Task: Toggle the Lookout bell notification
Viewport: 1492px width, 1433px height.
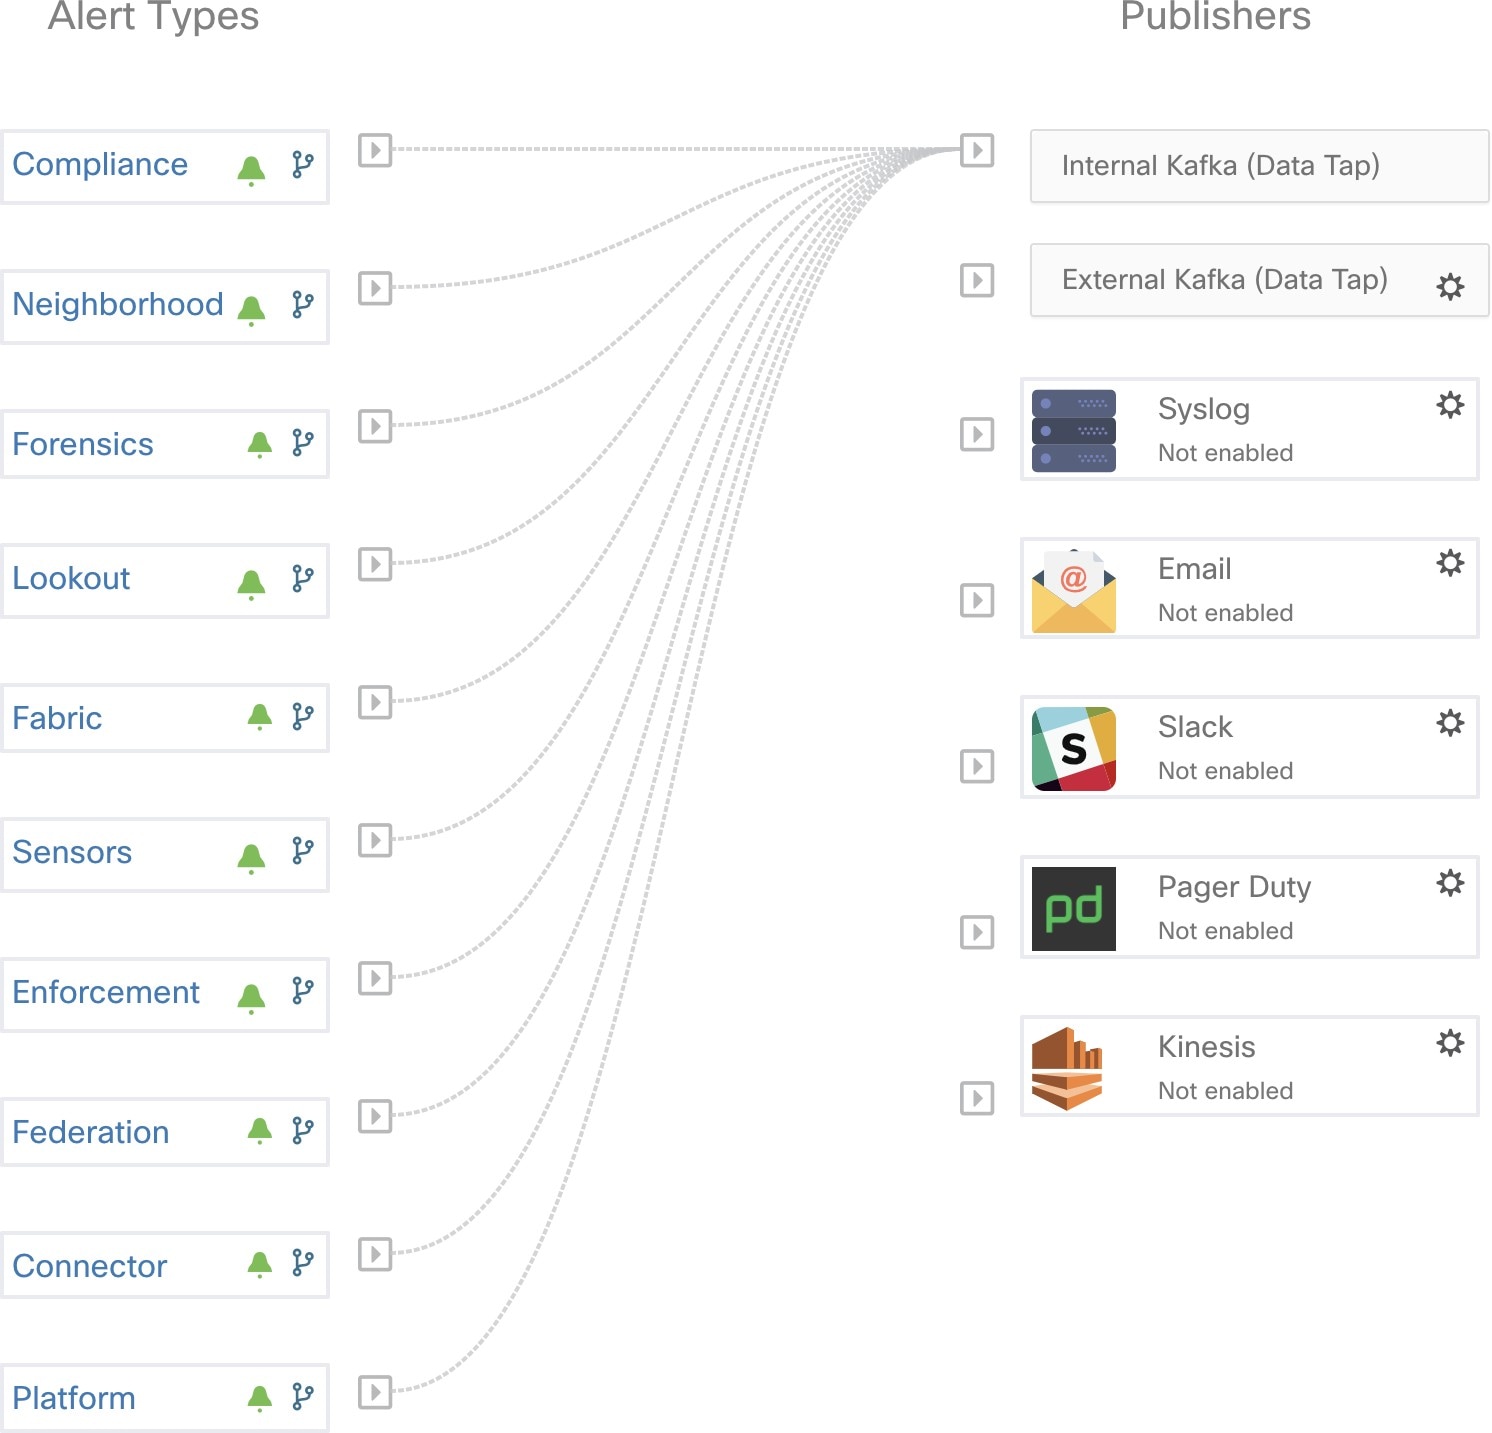Action: click(251, 583)
